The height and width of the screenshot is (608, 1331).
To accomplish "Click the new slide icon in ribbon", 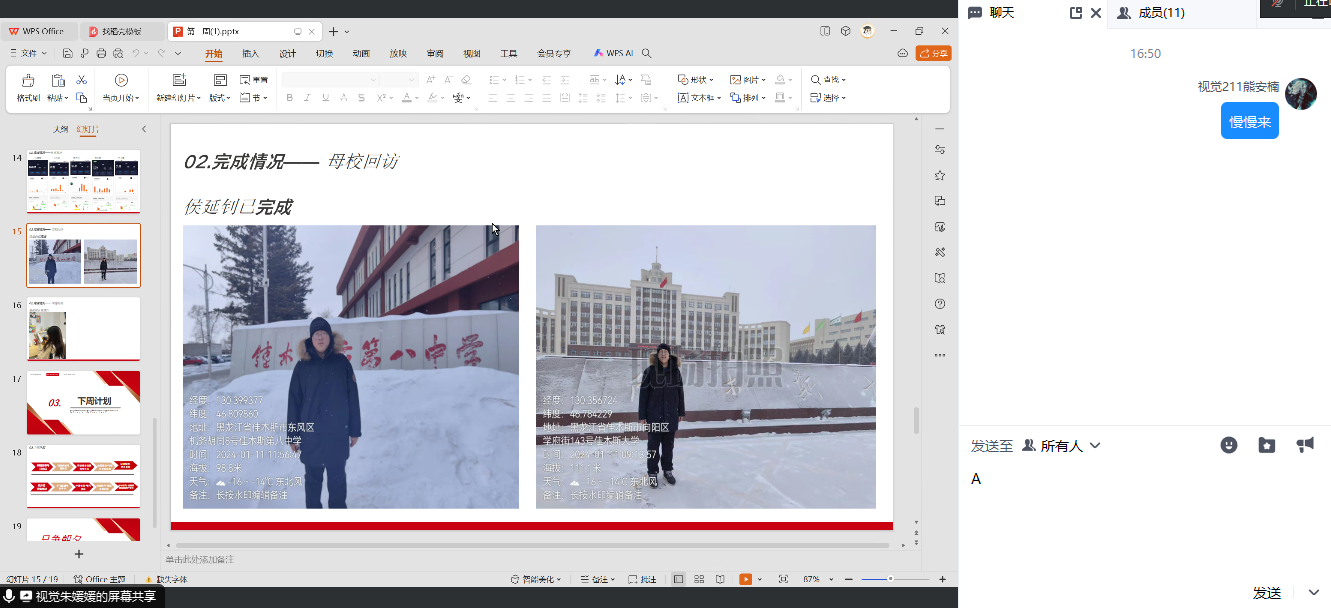I will tap(179, 80).
